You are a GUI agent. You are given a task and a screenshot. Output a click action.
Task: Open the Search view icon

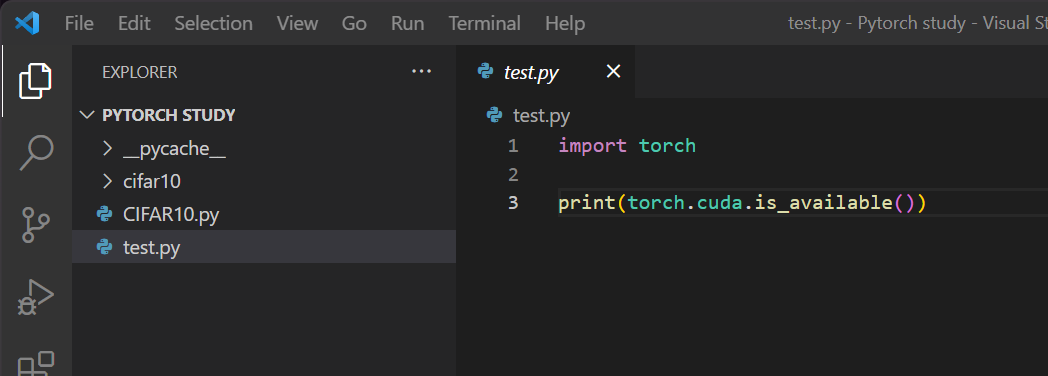[35, 152]
